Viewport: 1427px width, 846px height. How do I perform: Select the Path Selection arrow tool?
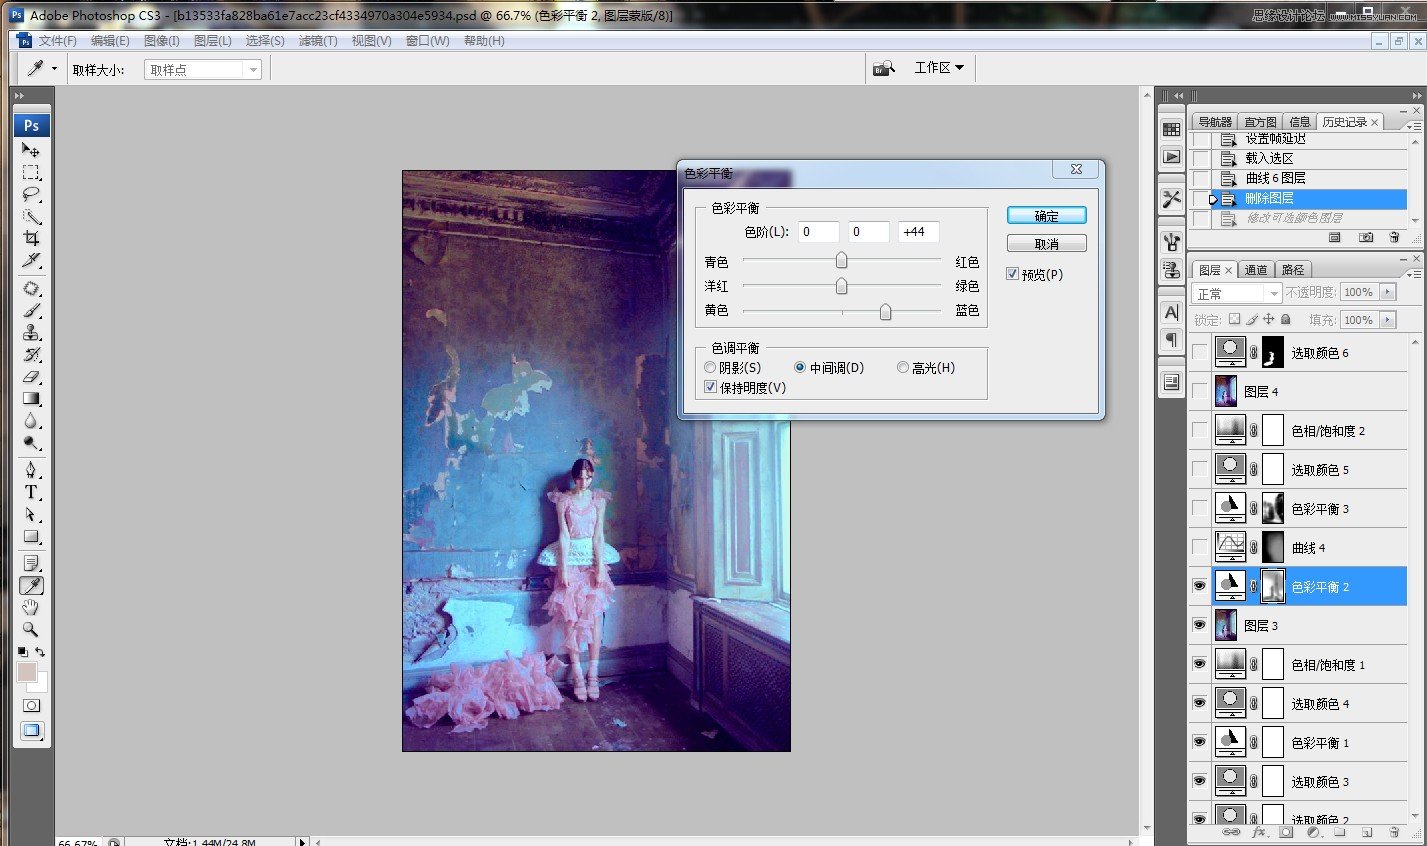tap(31, 514)
